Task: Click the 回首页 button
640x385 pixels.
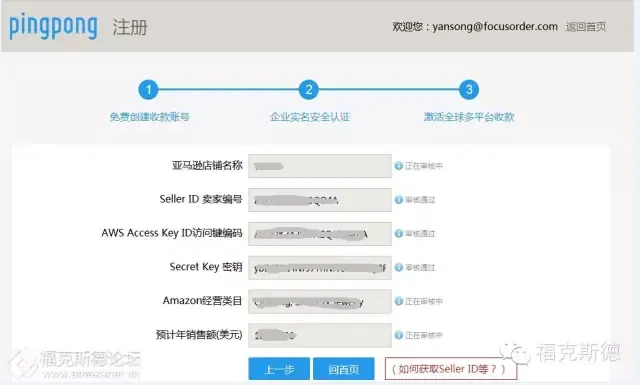Action: pos(344,369)
